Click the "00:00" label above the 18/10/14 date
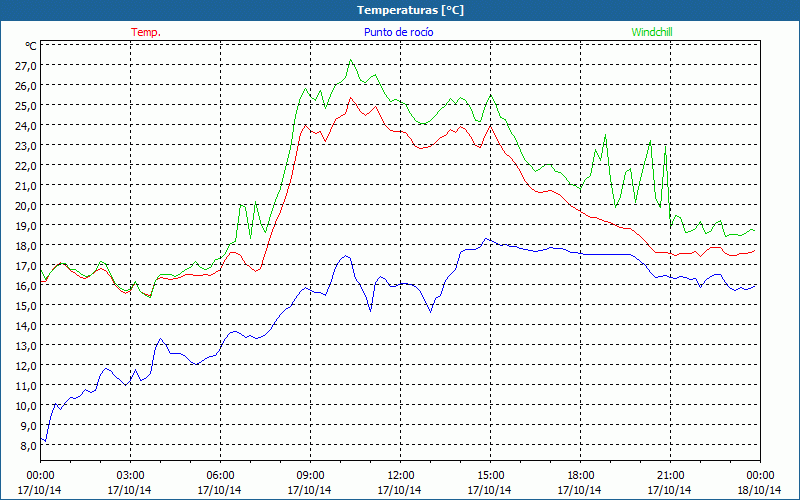The width and height of the screenshot is (800, 500). click(760, 476)
